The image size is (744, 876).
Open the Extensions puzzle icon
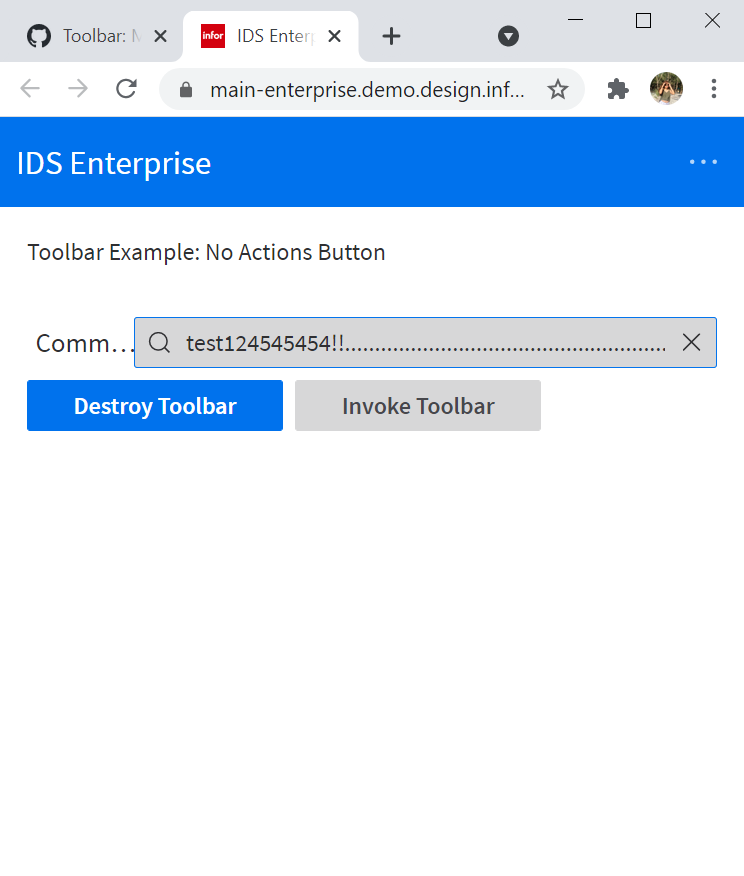pos(618,89)
